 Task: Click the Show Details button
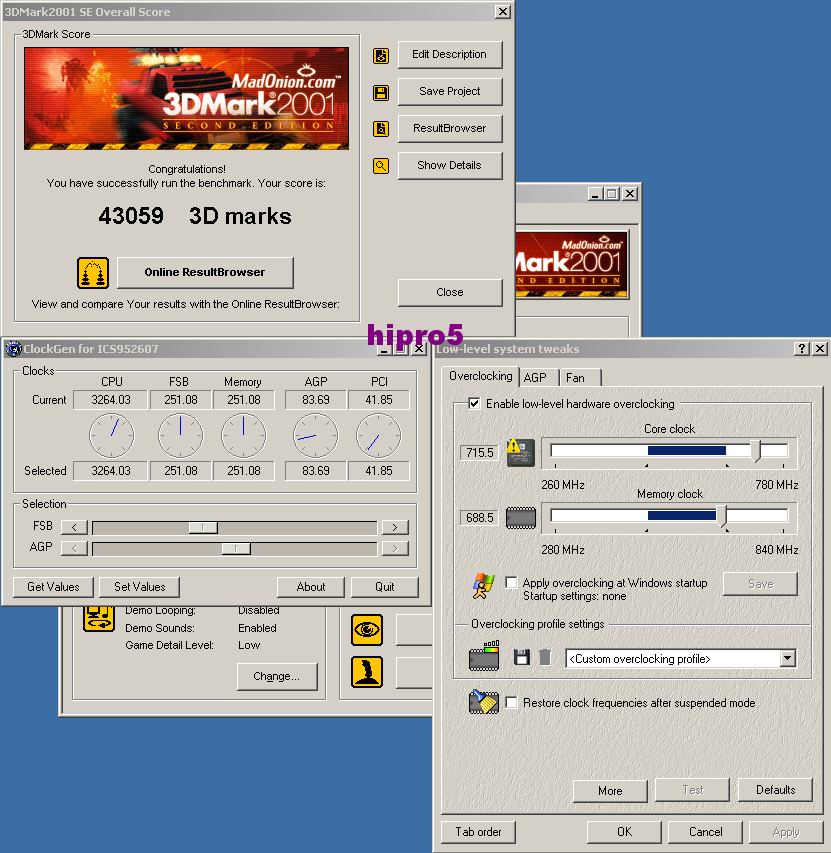point(449,165)
